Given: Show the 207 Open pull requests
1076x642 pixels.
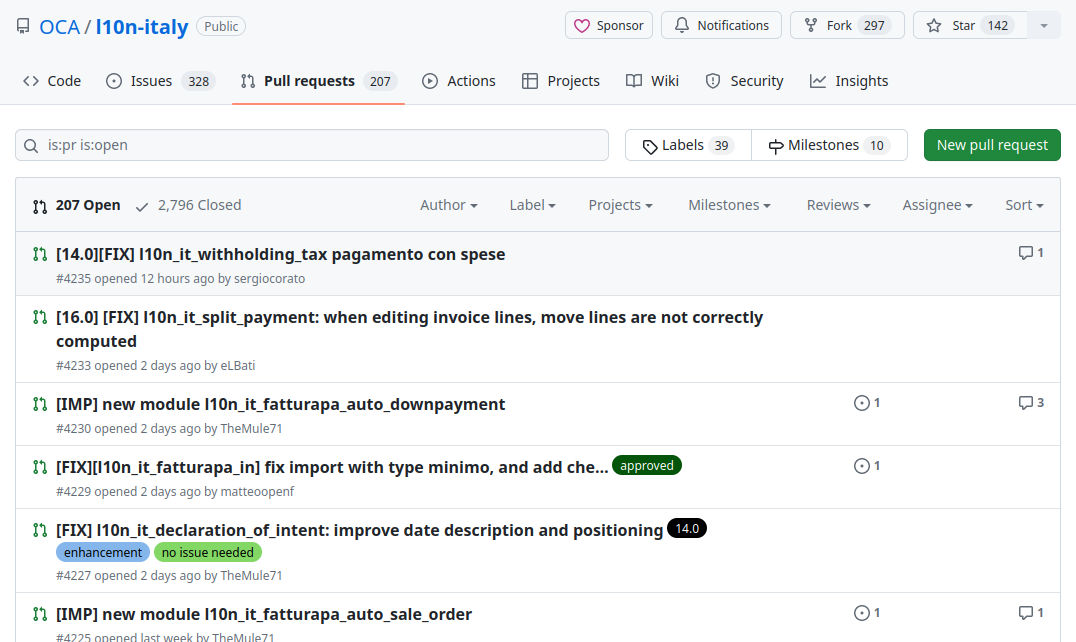Looking at the screenshot, I should tap(77, 205).
